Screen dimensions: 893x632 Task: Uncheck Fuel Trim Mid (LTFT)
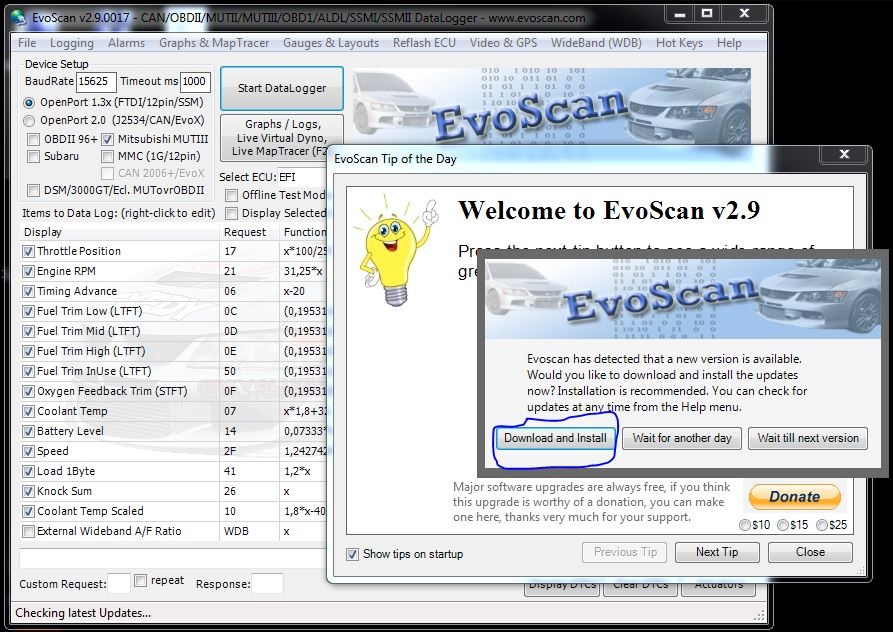pos(28,331)
